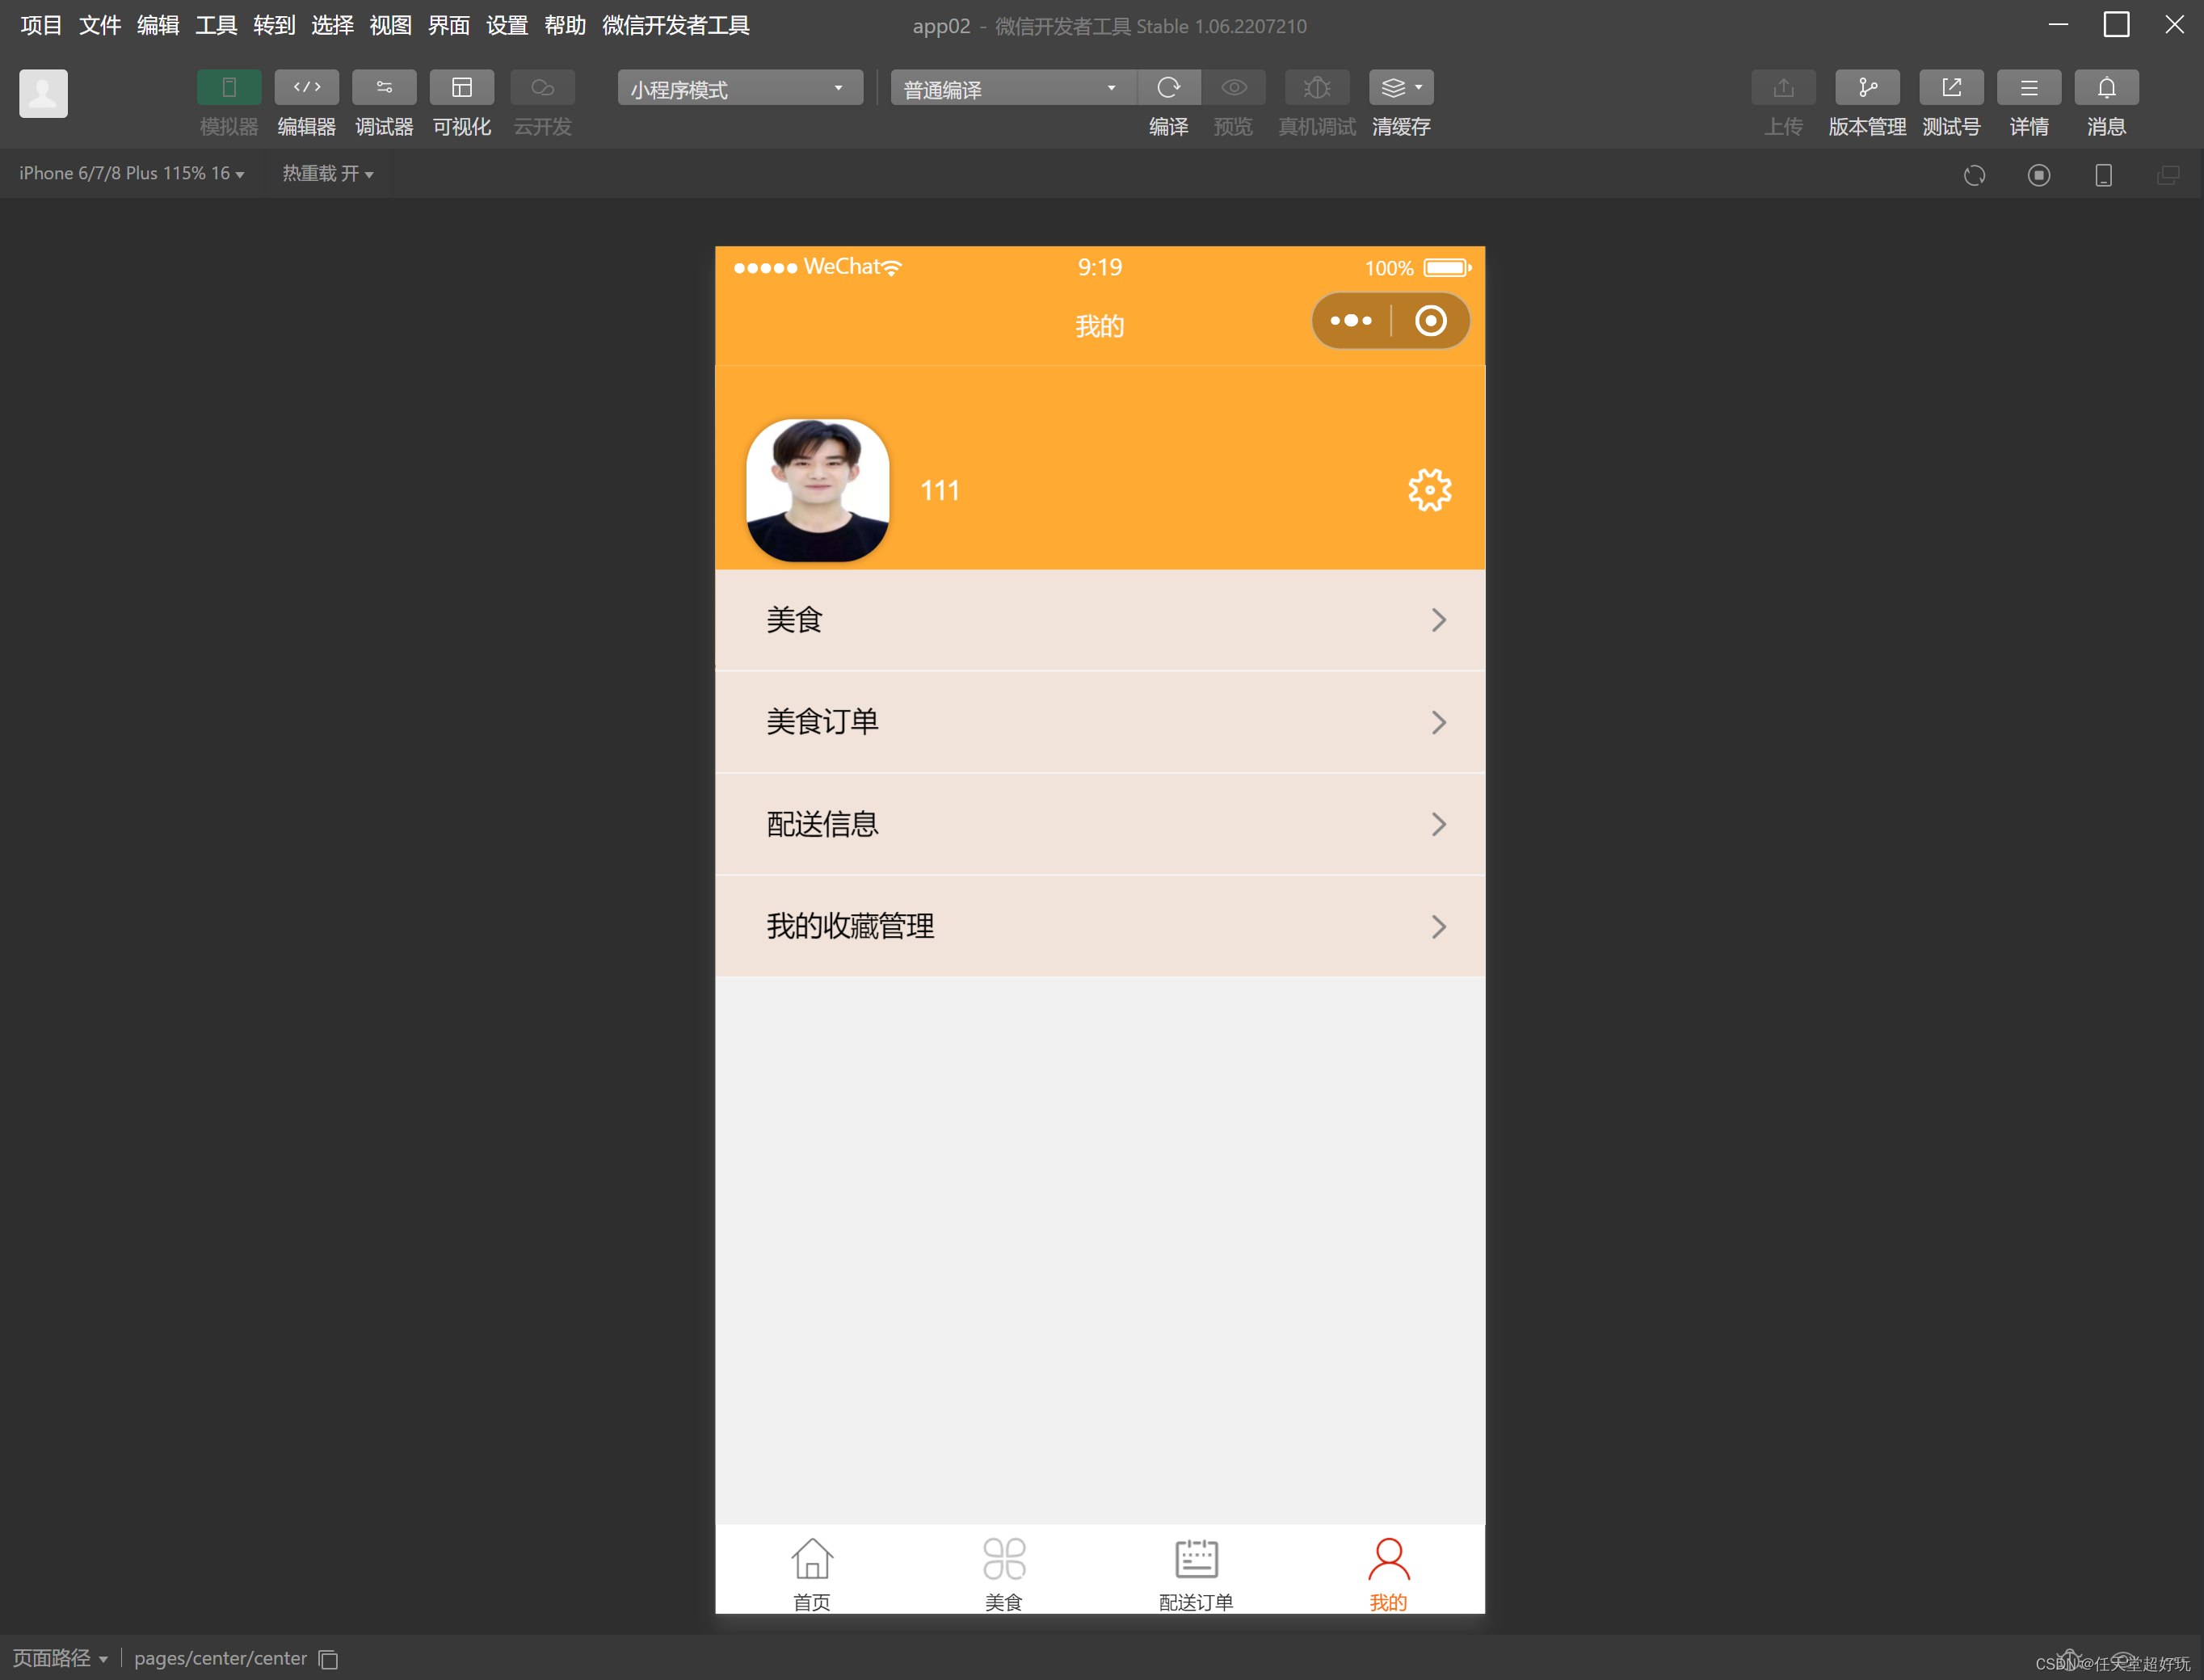Open settings via the gear icon
This screenshot has height=1680, width=2204.
click(1430, 490)
